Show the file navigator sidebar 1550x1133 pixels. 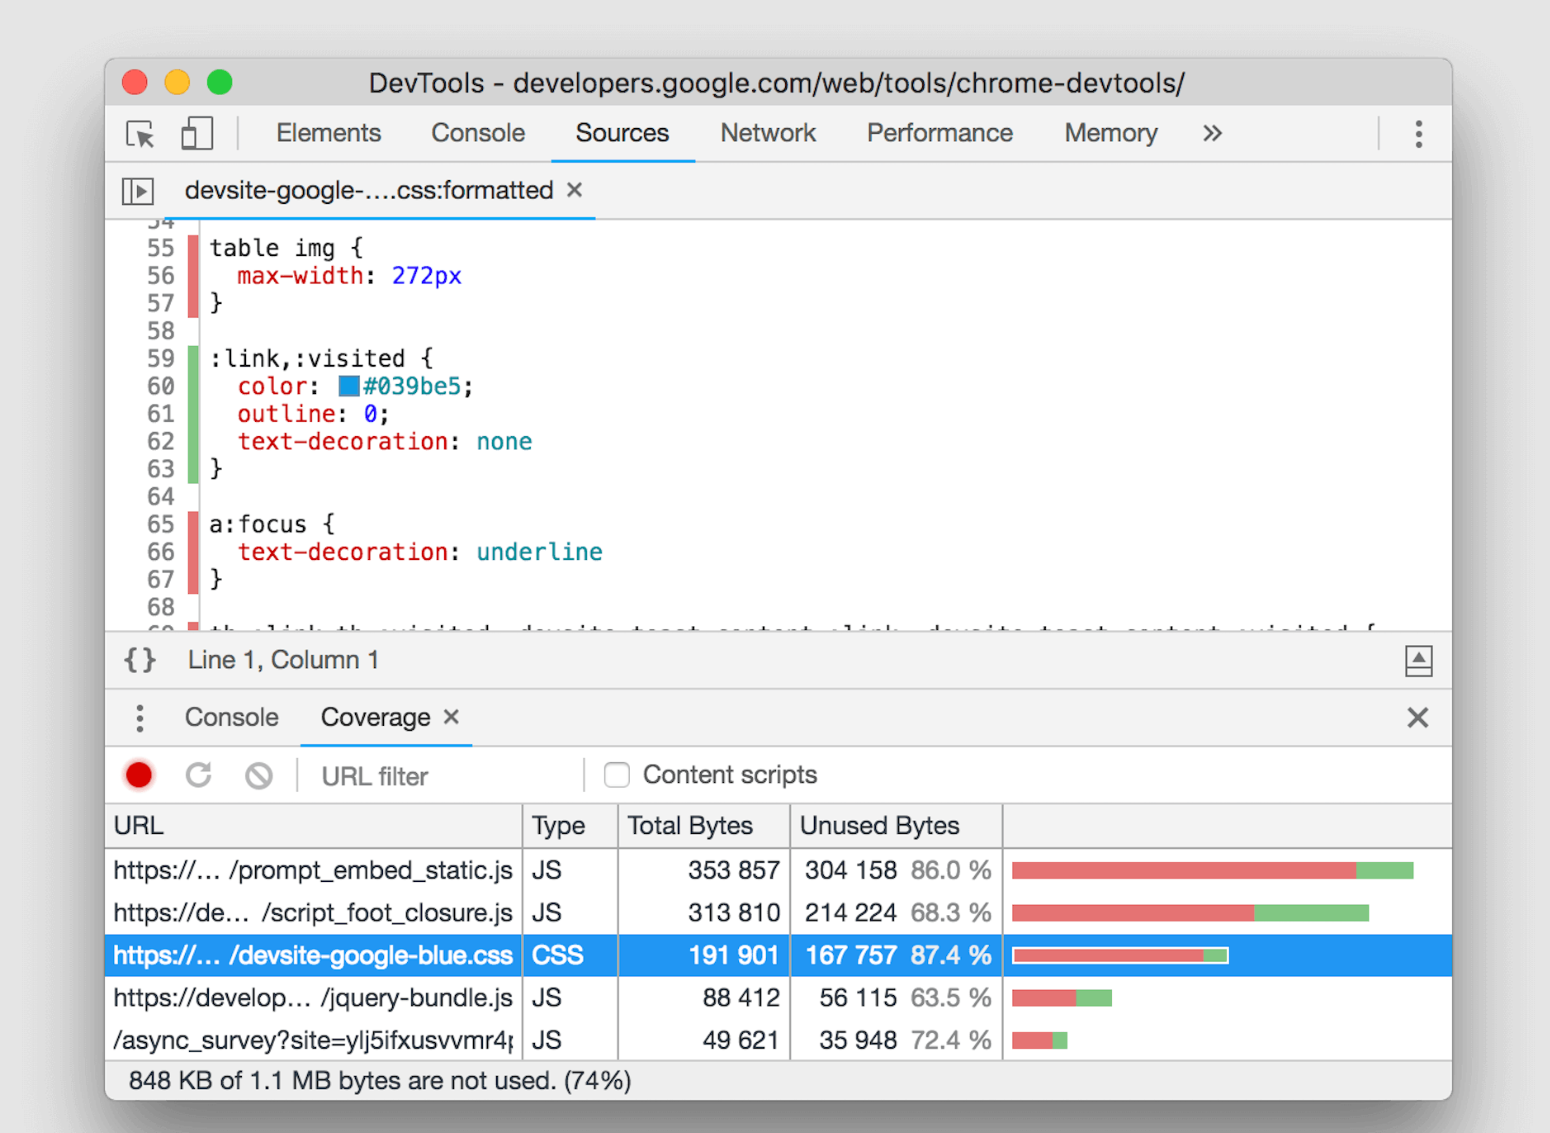[x=138, y=190]
